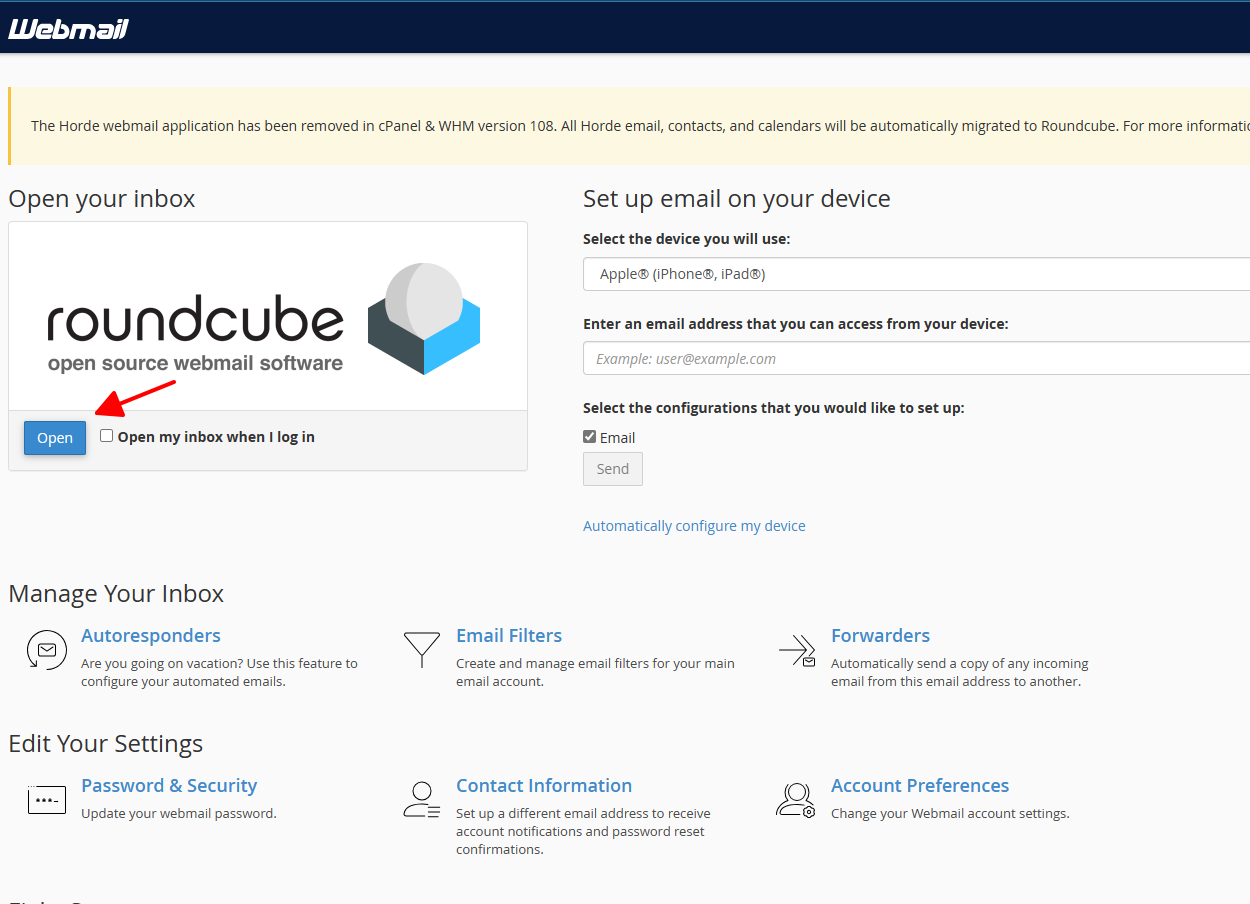Screen dimensions: 1250x904
Task: Open the Account Preferences link
Action: [x=920, y=786]
